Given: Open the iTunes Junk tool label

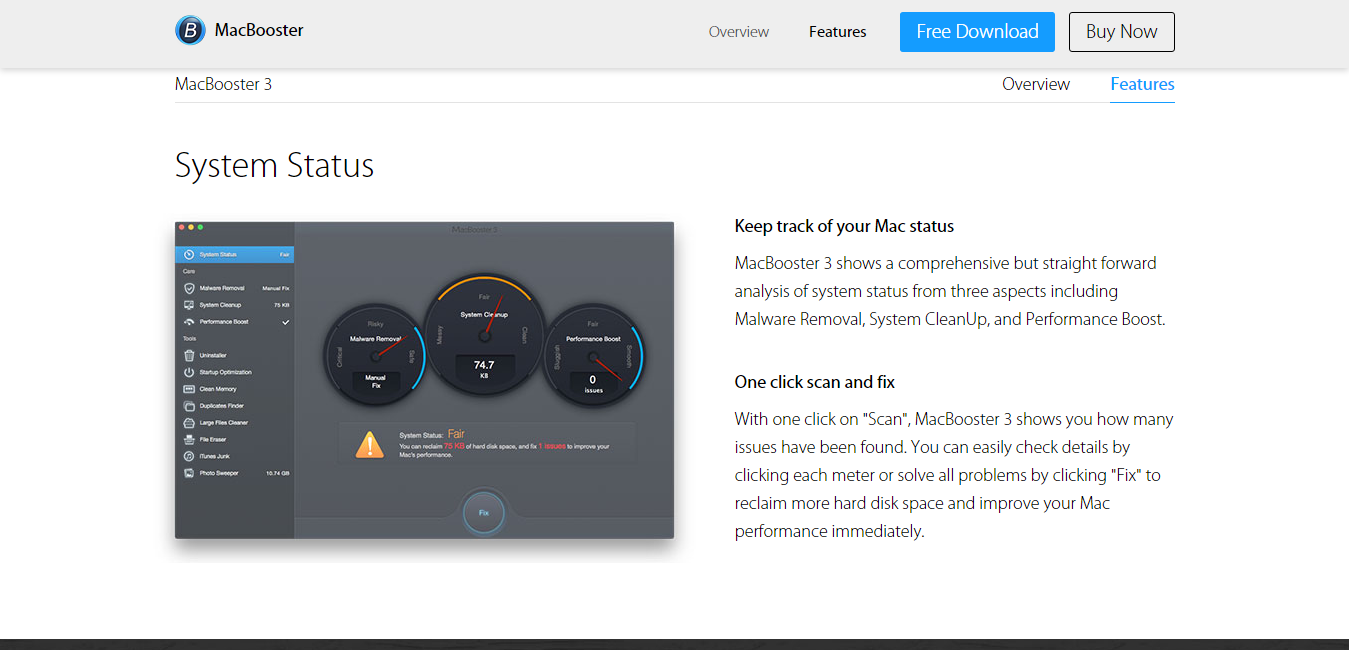Looking at the screenshot, I should pos(215,456).
